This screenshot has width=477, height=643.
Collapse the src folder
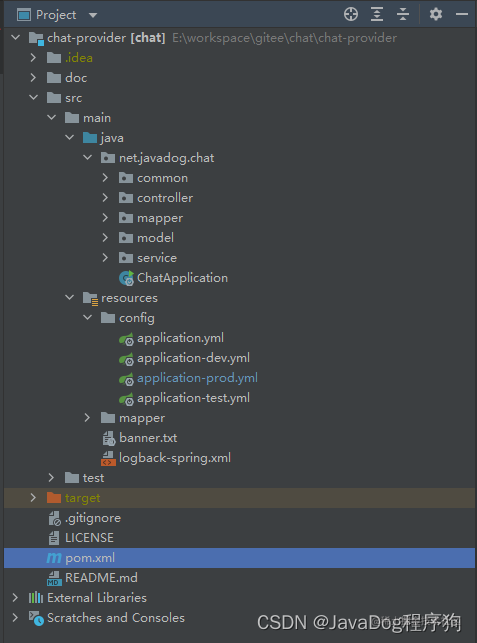(x=33, y=98)
